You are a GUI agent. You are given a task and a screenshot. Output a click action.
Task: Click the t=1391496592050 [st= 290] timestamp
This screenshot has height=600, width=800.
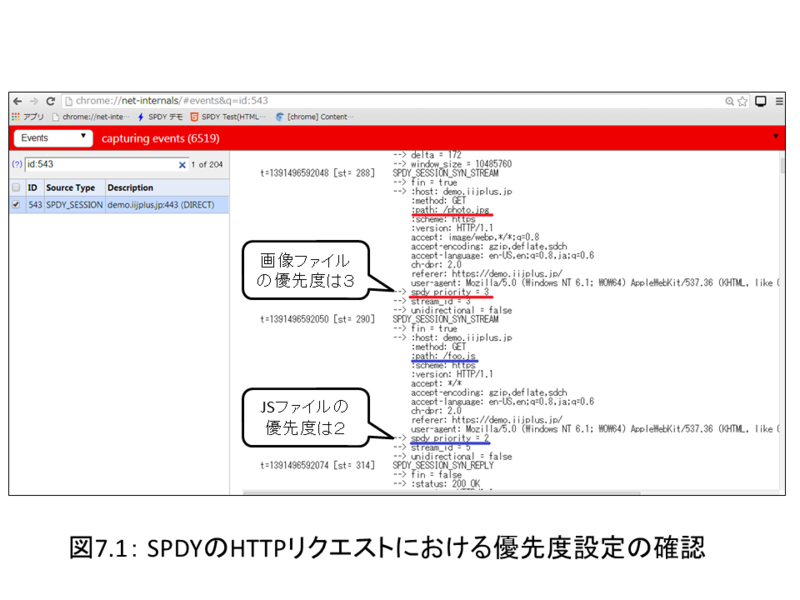(317, 319)
